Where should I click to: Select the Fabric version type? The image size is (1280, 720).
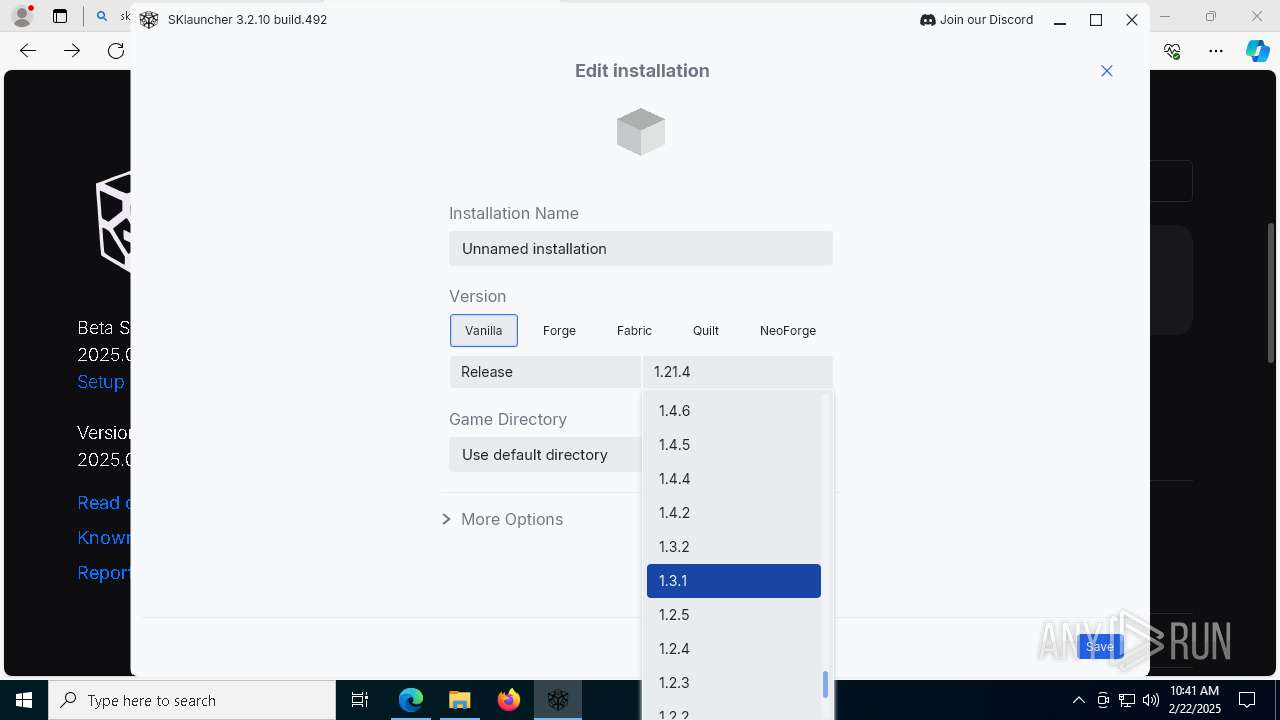point(634,331)
